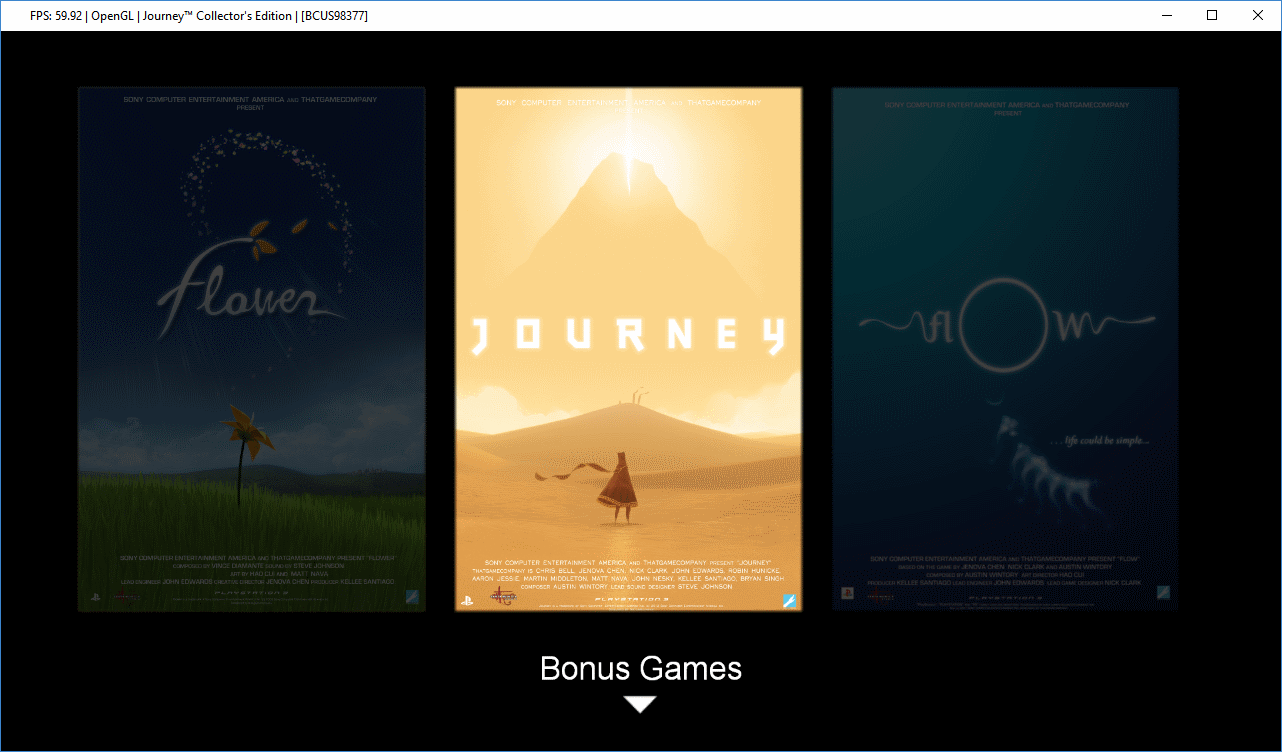The width and height of the screenshot is (1282, 752).
Task: Click thatgamecompany logo on Journey poster
Action: [503, 597]
